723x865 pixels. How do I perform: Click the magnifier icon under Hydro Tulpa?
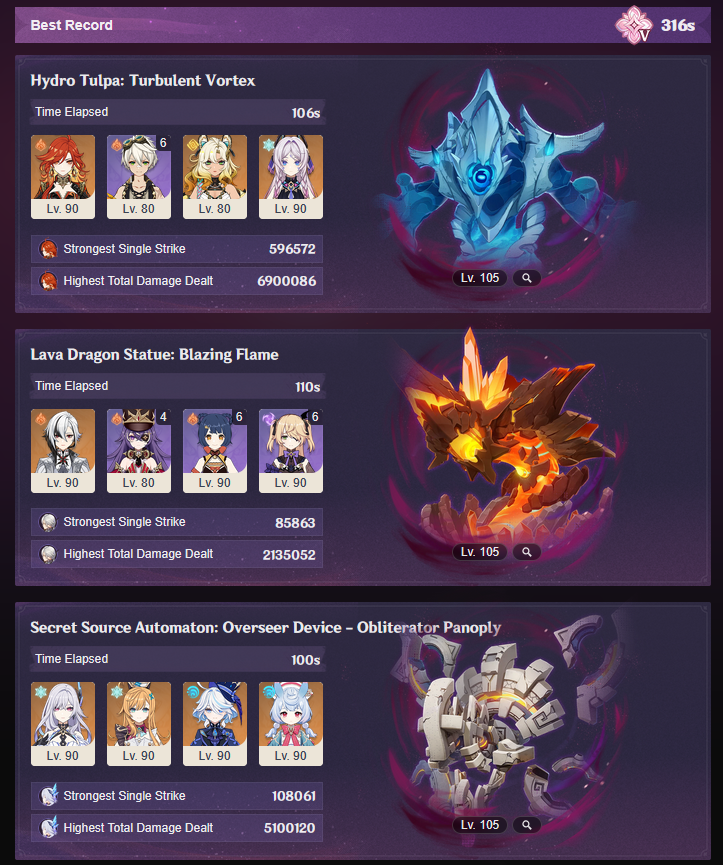527,278
